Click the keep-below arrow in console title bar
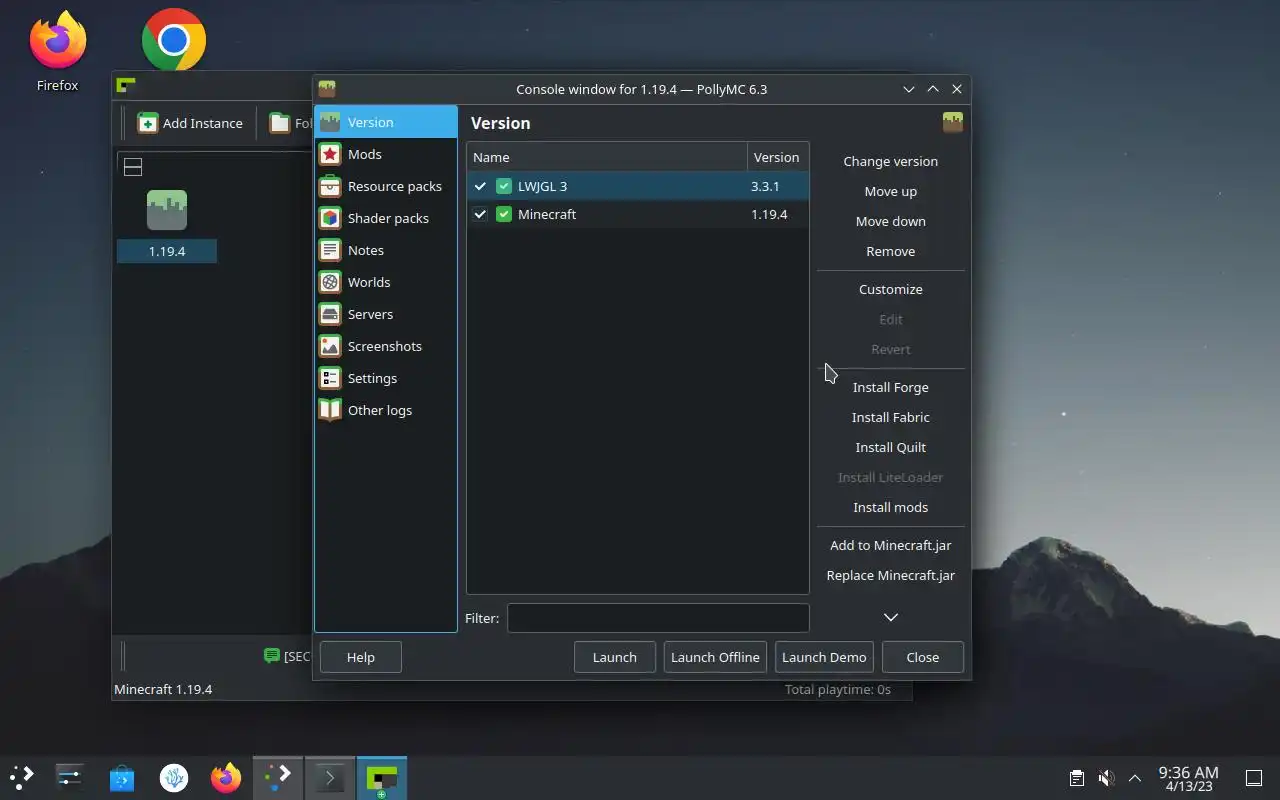Viewport: 1280px width, 800px height. coord(909,89)
